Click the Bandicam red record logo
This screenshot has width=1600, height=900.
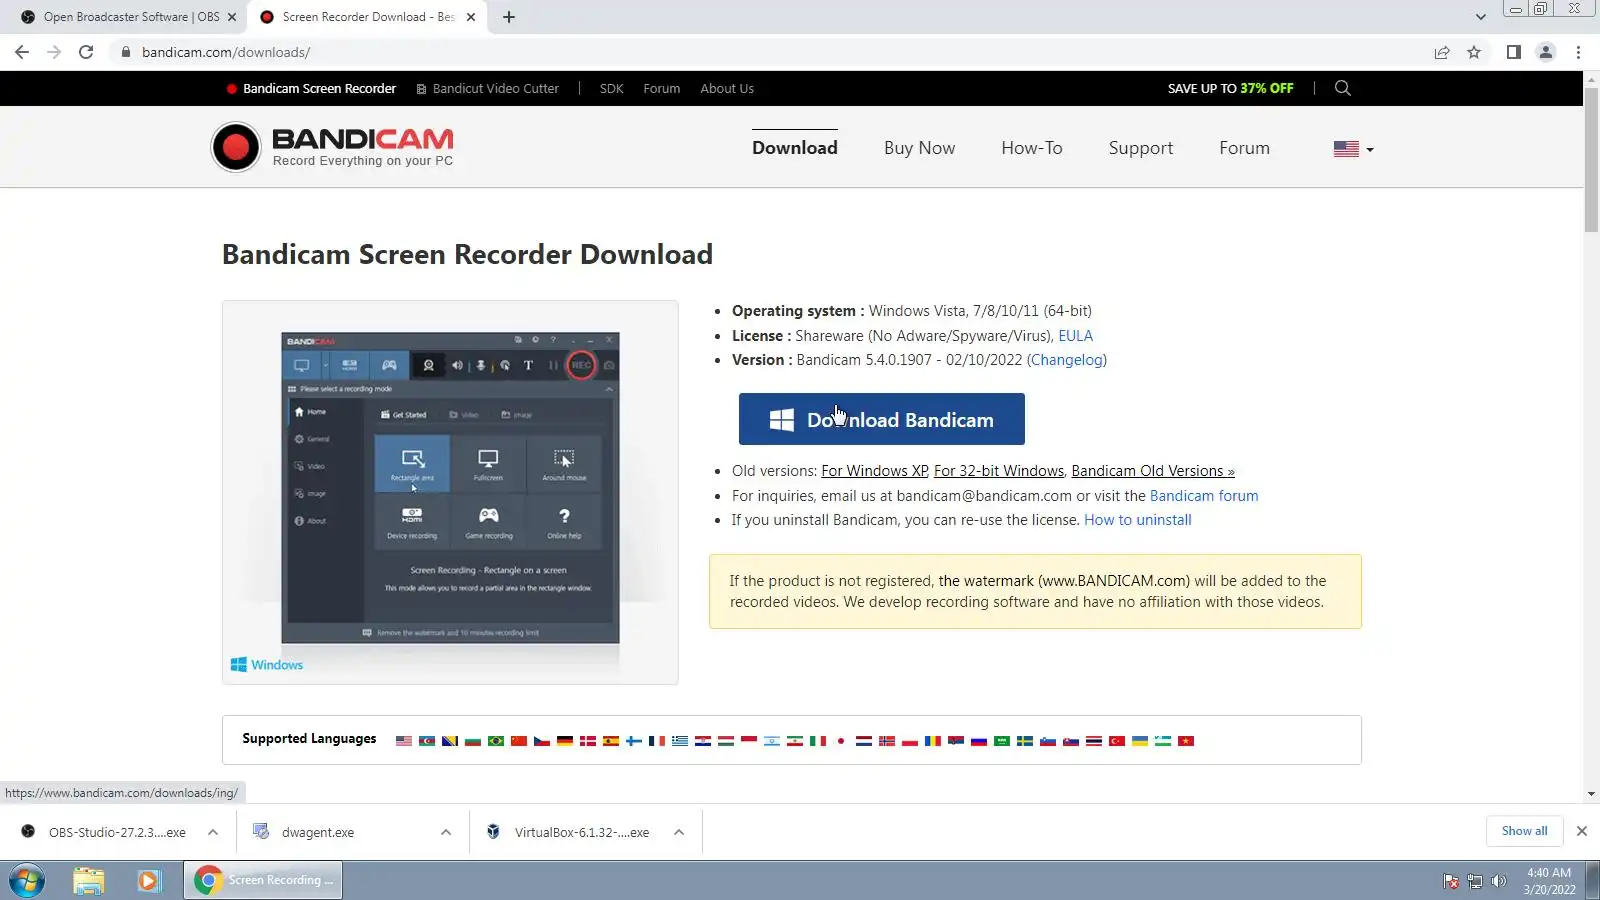coord(236,147)
